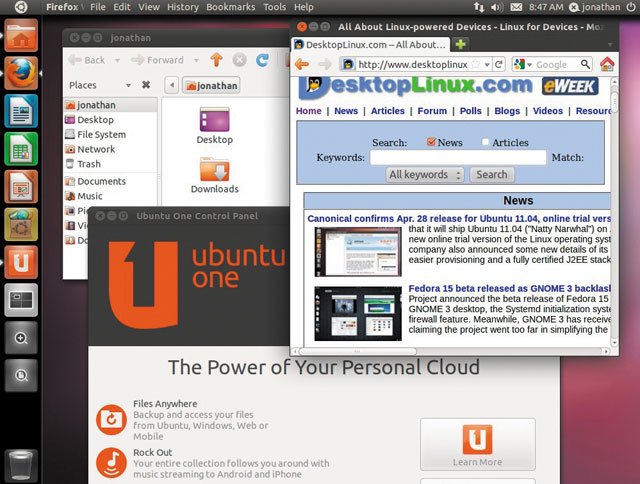
Task: Open the URL bar history dropdown
Action: click(487, 64)
